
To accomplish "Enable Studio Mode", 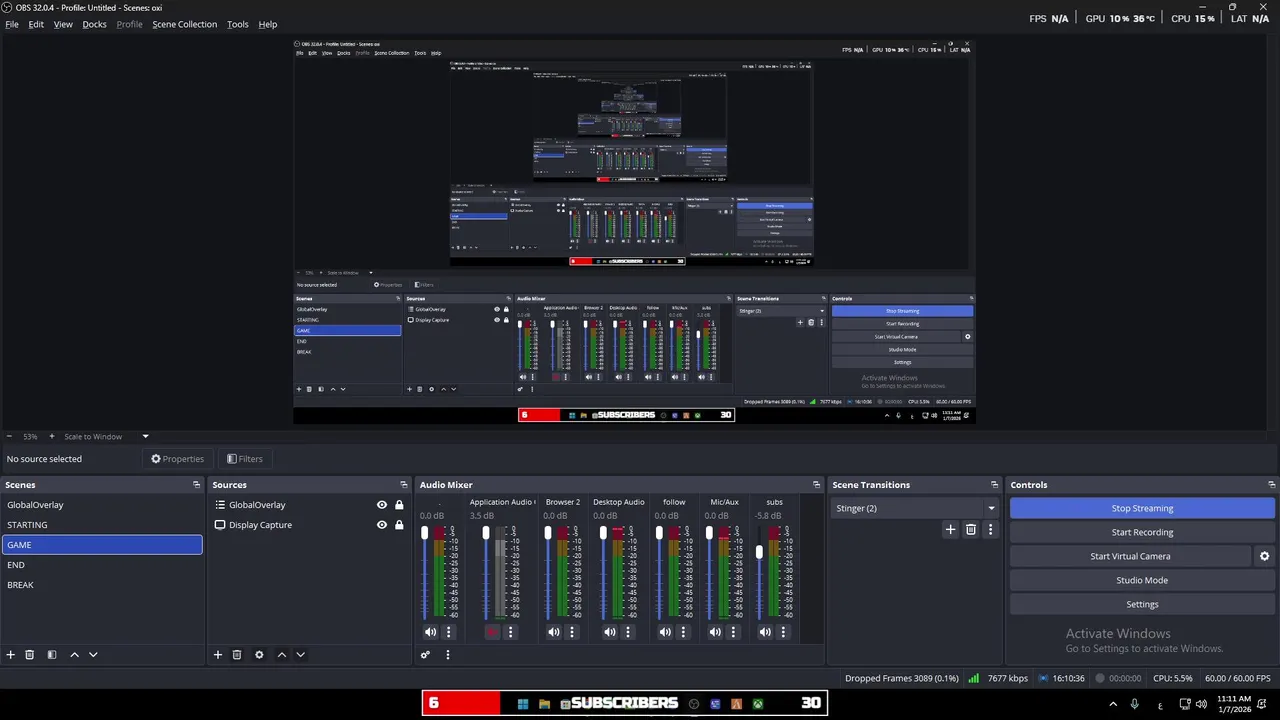I will tap(1142, 580).
